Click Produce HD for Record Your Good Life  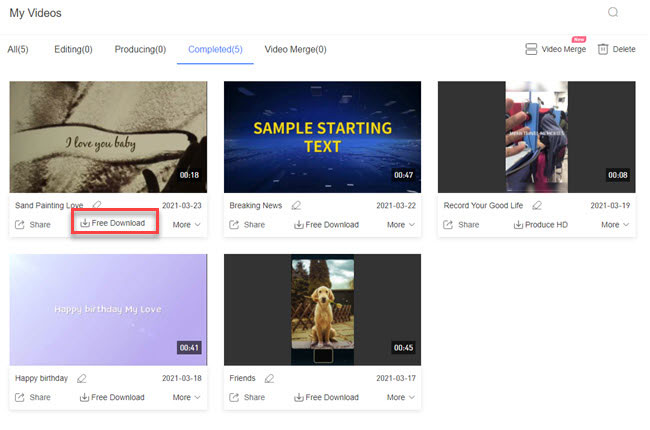point(546,224)
